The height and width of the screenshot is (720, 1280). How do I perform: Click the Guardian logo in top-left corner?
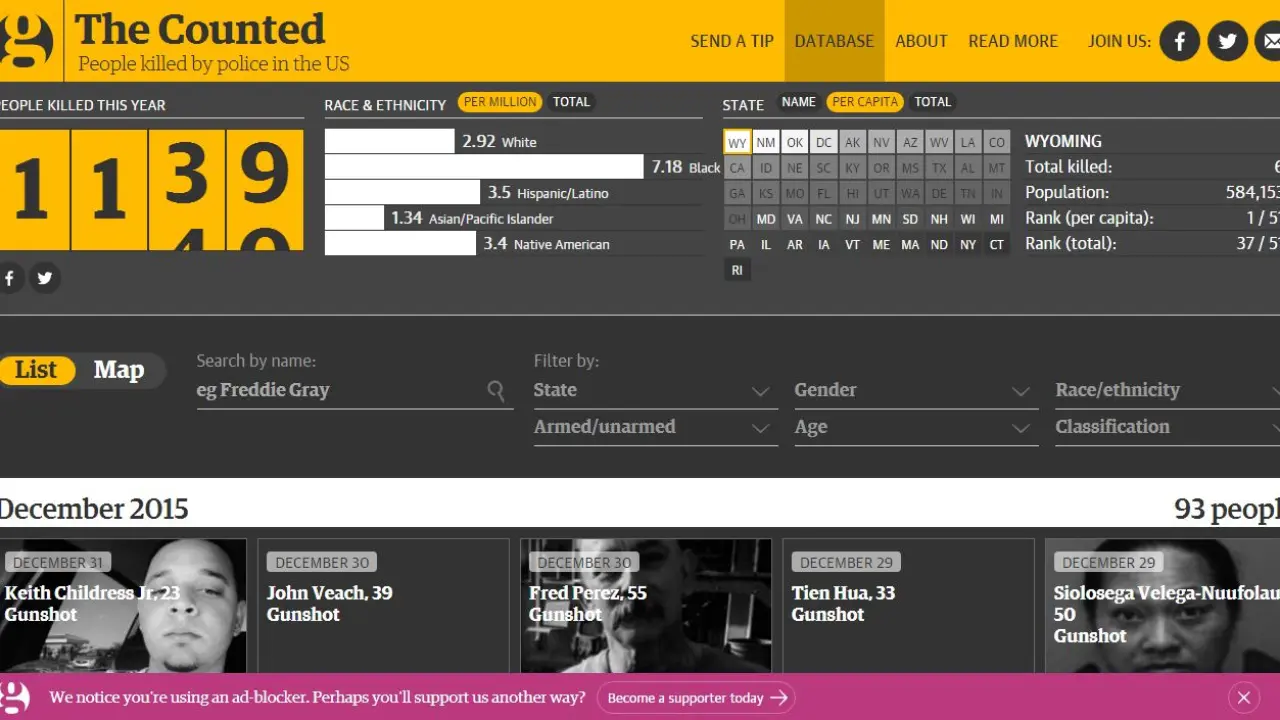[27, 41]
